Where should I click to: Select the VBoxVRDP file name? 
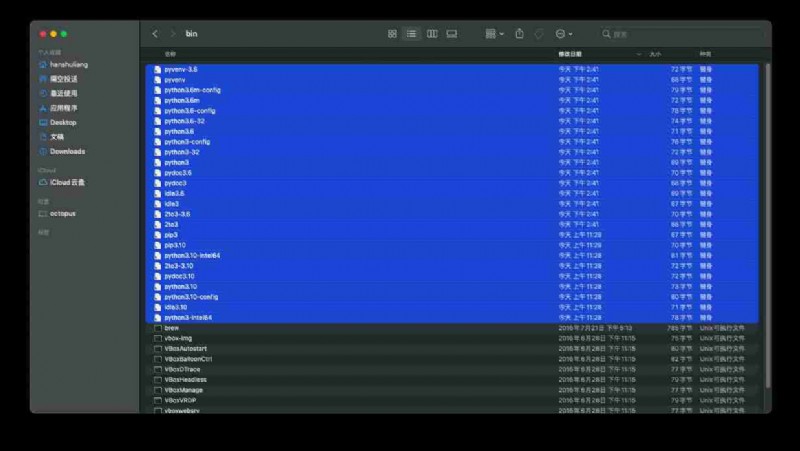pyautogui.click(x=181, y=400)
